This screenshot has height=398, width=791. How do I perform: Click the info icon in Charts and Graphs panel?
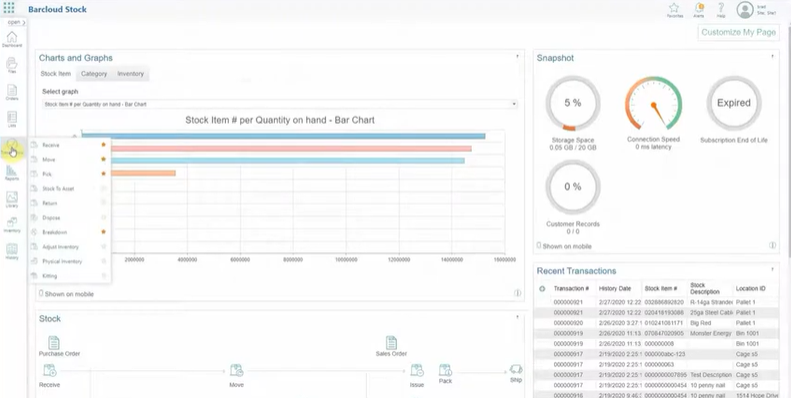(x=518, y=293)
